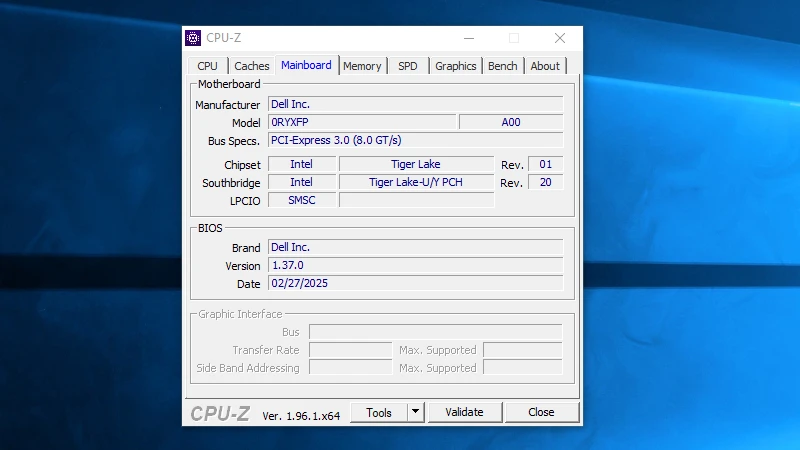Open the Graphics tab
800x450 pixels.
click(456, 66)
